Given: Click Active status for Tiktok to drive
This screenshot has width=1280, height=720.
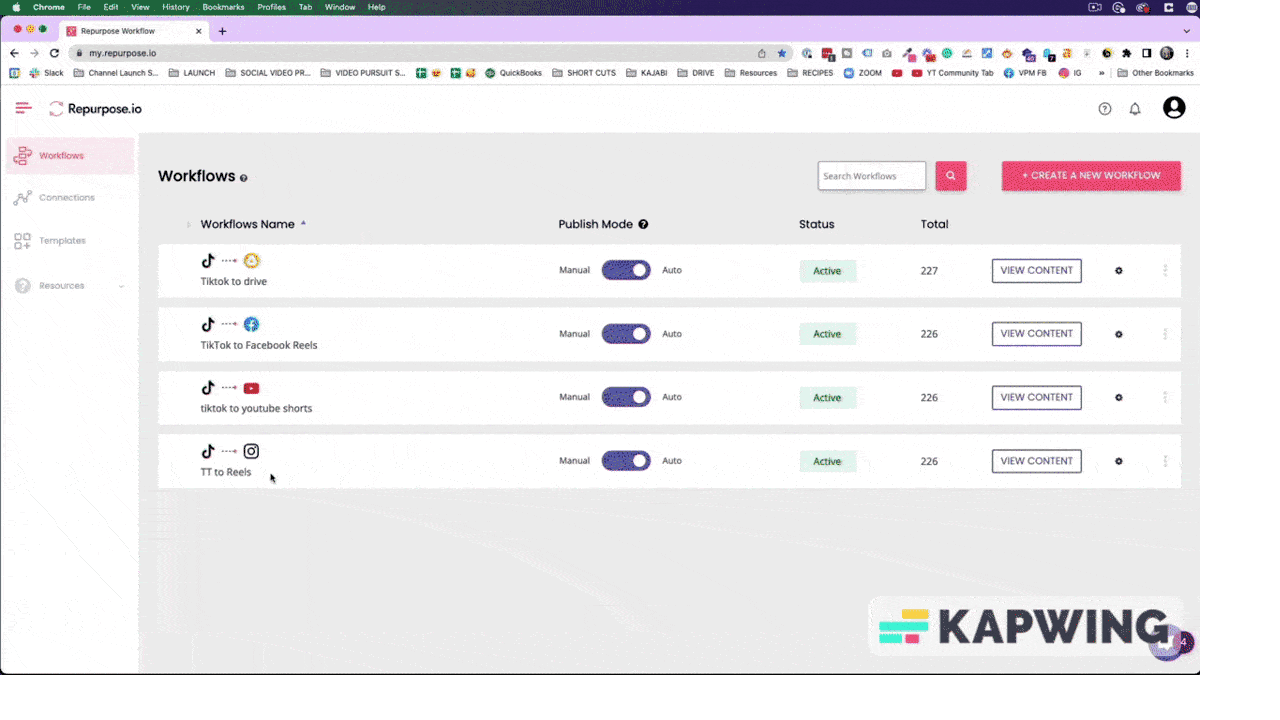Looking at the screenshot, I should coord(827,271).
